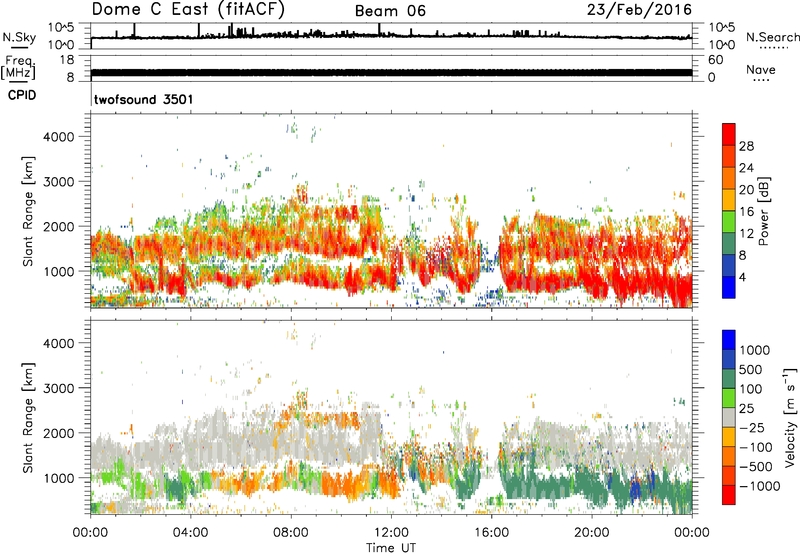Click the '04:00' time tick label
The width and height of the screenshot is (800, 554).
[191, 533]
